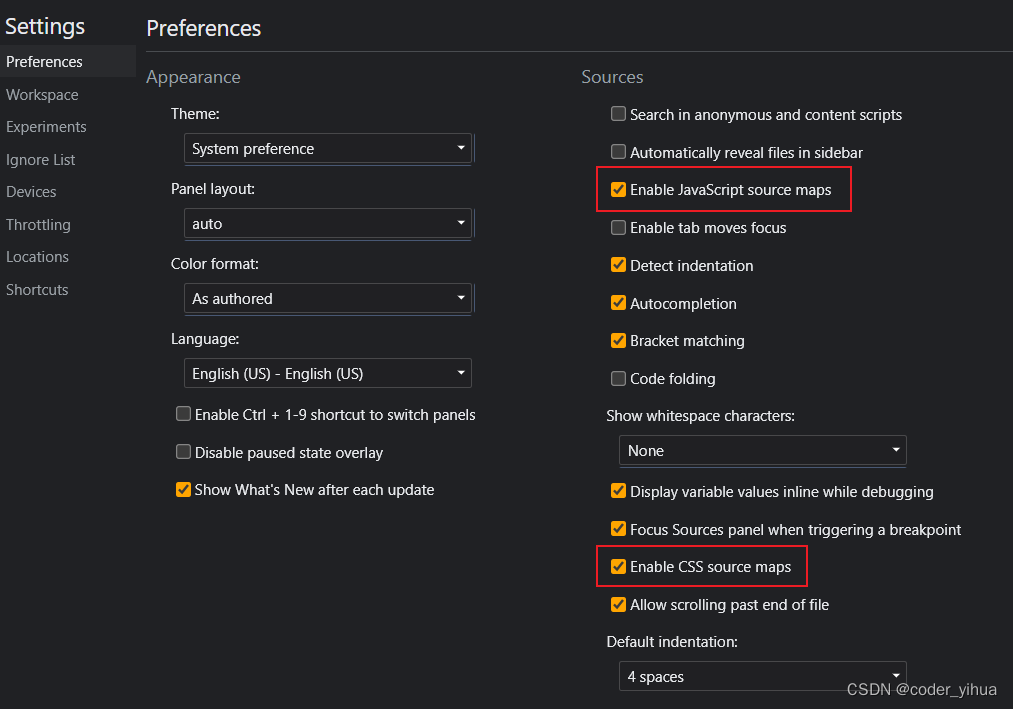Screen dimensions: 1013x709
Task: Check Disable paused state overlay
Action: pos(183,452)
